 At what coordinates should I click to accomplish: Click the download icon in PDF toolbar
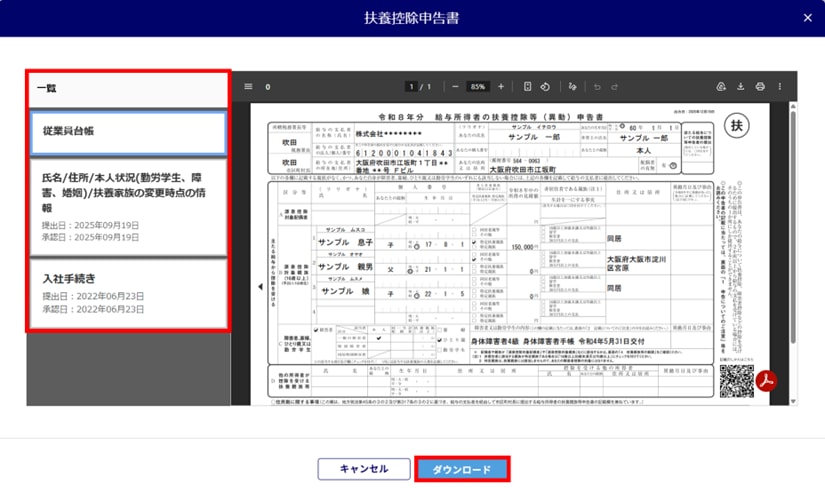click(741, 87)
